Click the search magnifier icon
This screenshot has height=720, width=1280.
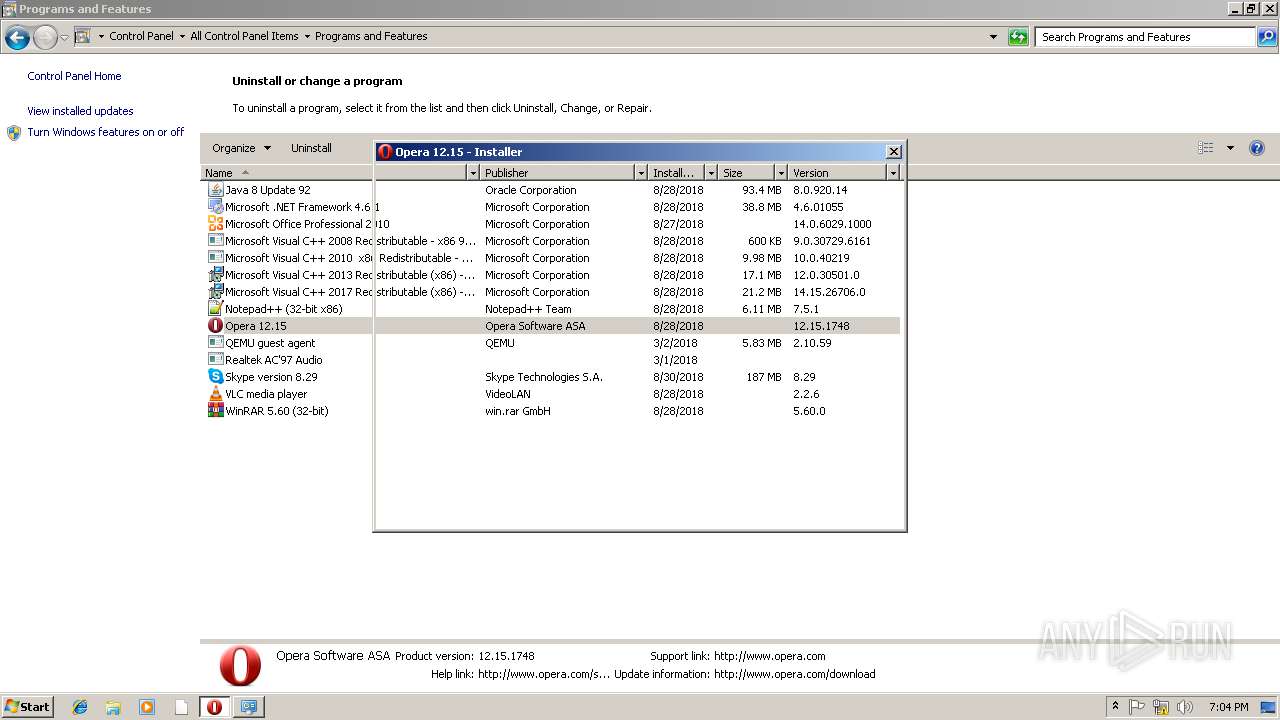(1267, 37)
